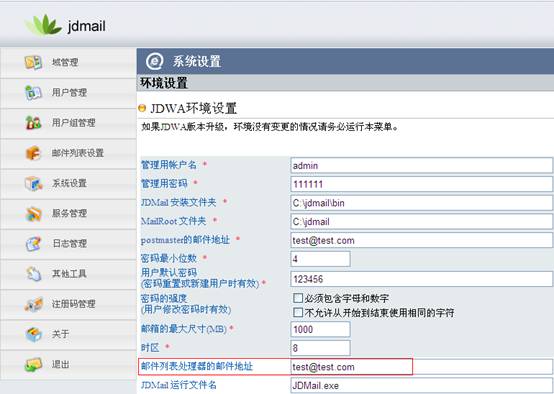
Task: Click the 管理用密码 label
Action: click(x=164, y=183)
